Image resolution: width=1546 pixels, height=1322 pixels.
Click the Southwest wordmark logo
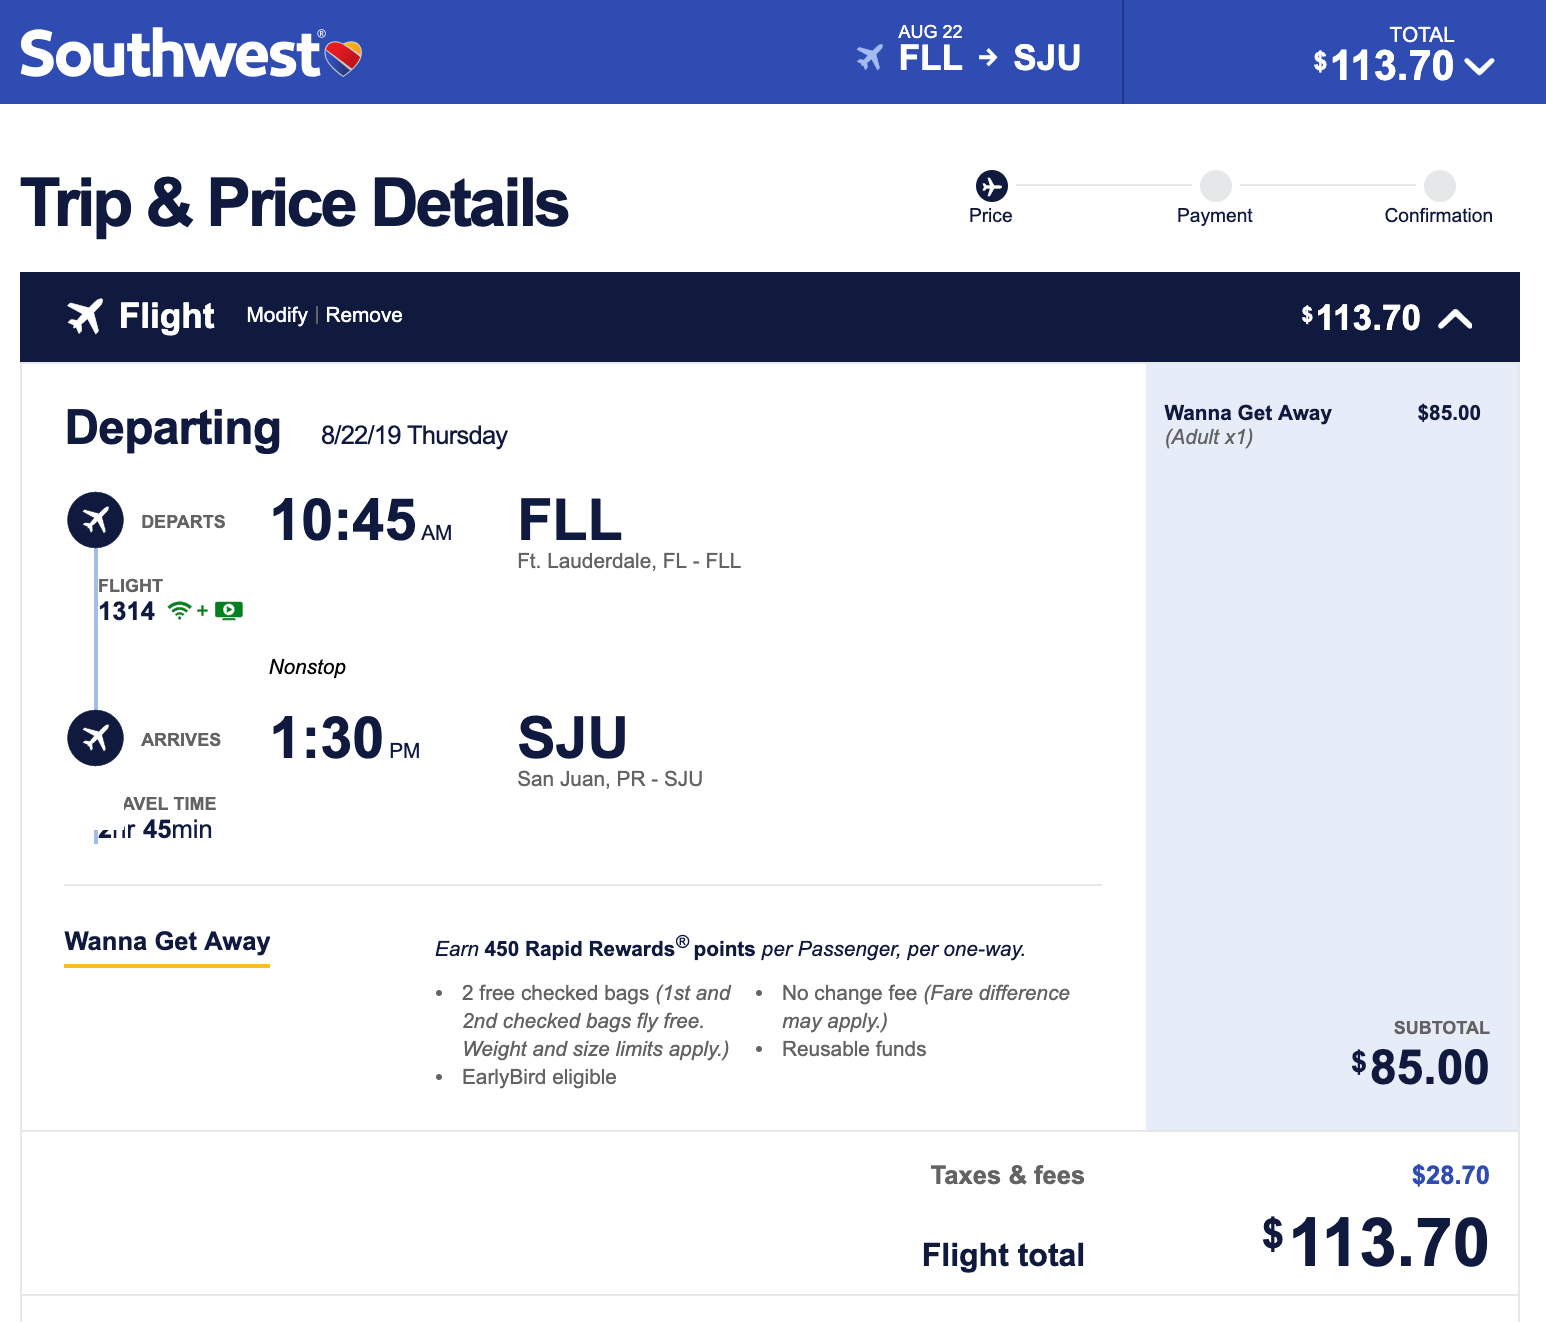(x=170, y=54)
